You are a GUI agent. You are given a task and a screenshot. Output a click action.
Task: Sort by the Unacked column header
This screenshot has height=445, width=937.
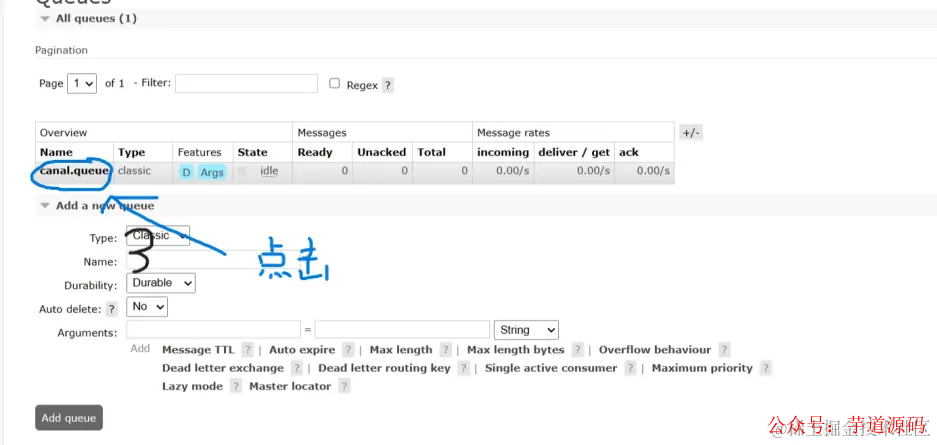[382, 152]
